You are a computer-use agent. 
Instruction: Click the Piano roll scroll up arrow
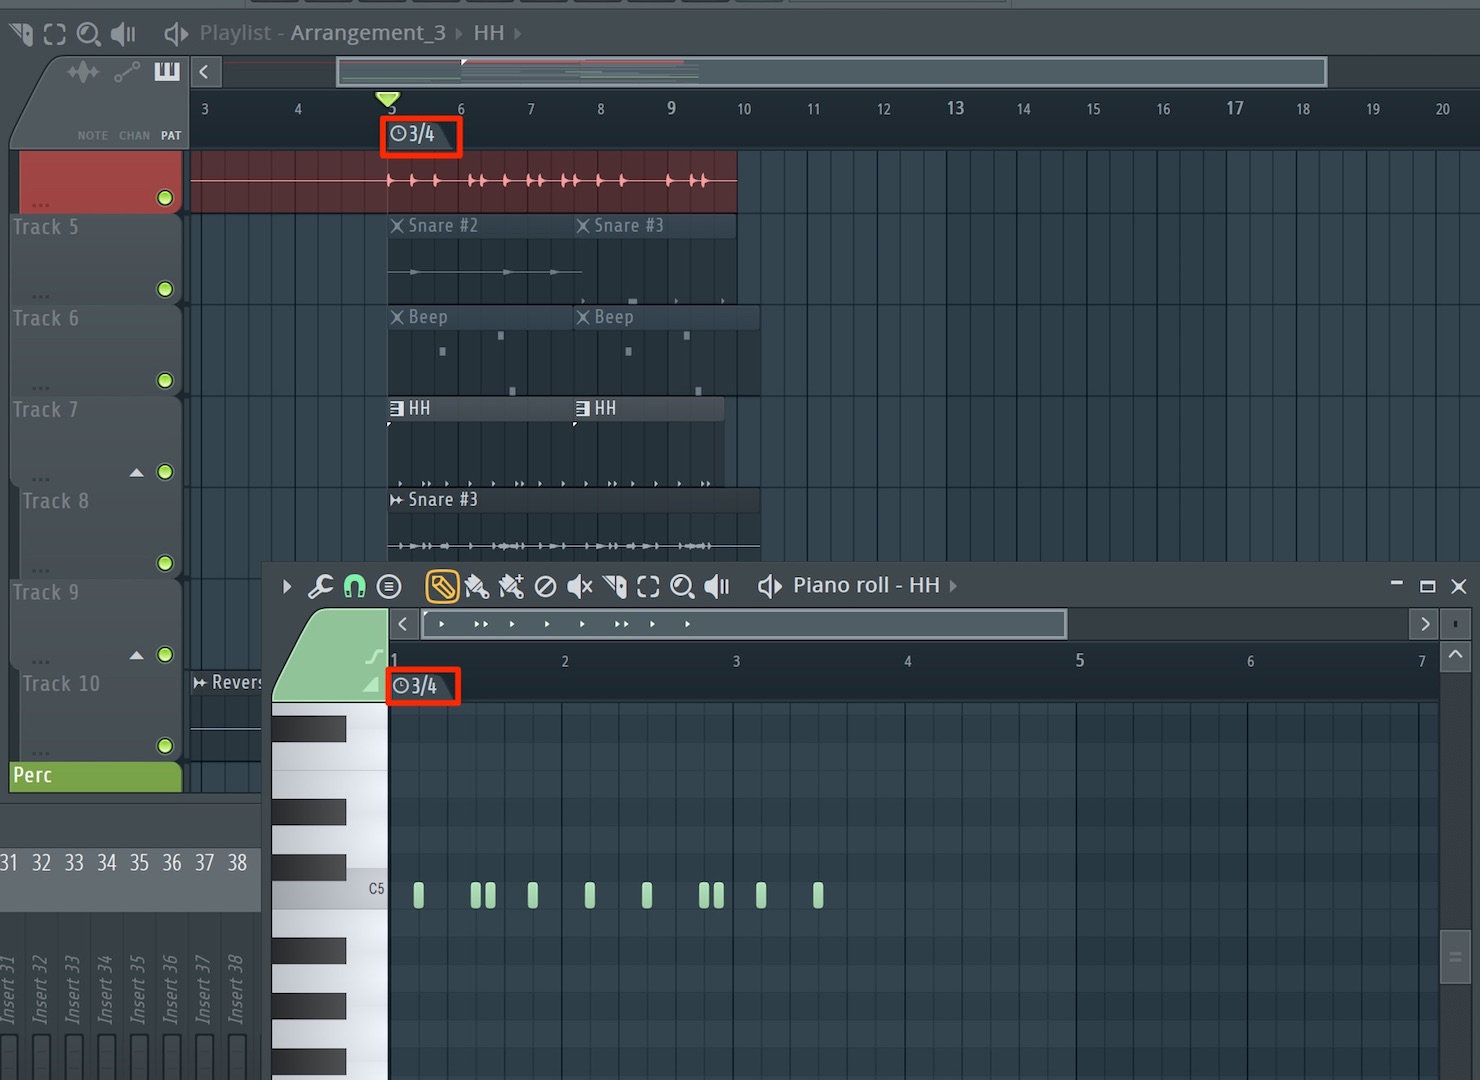[1455, 656]
